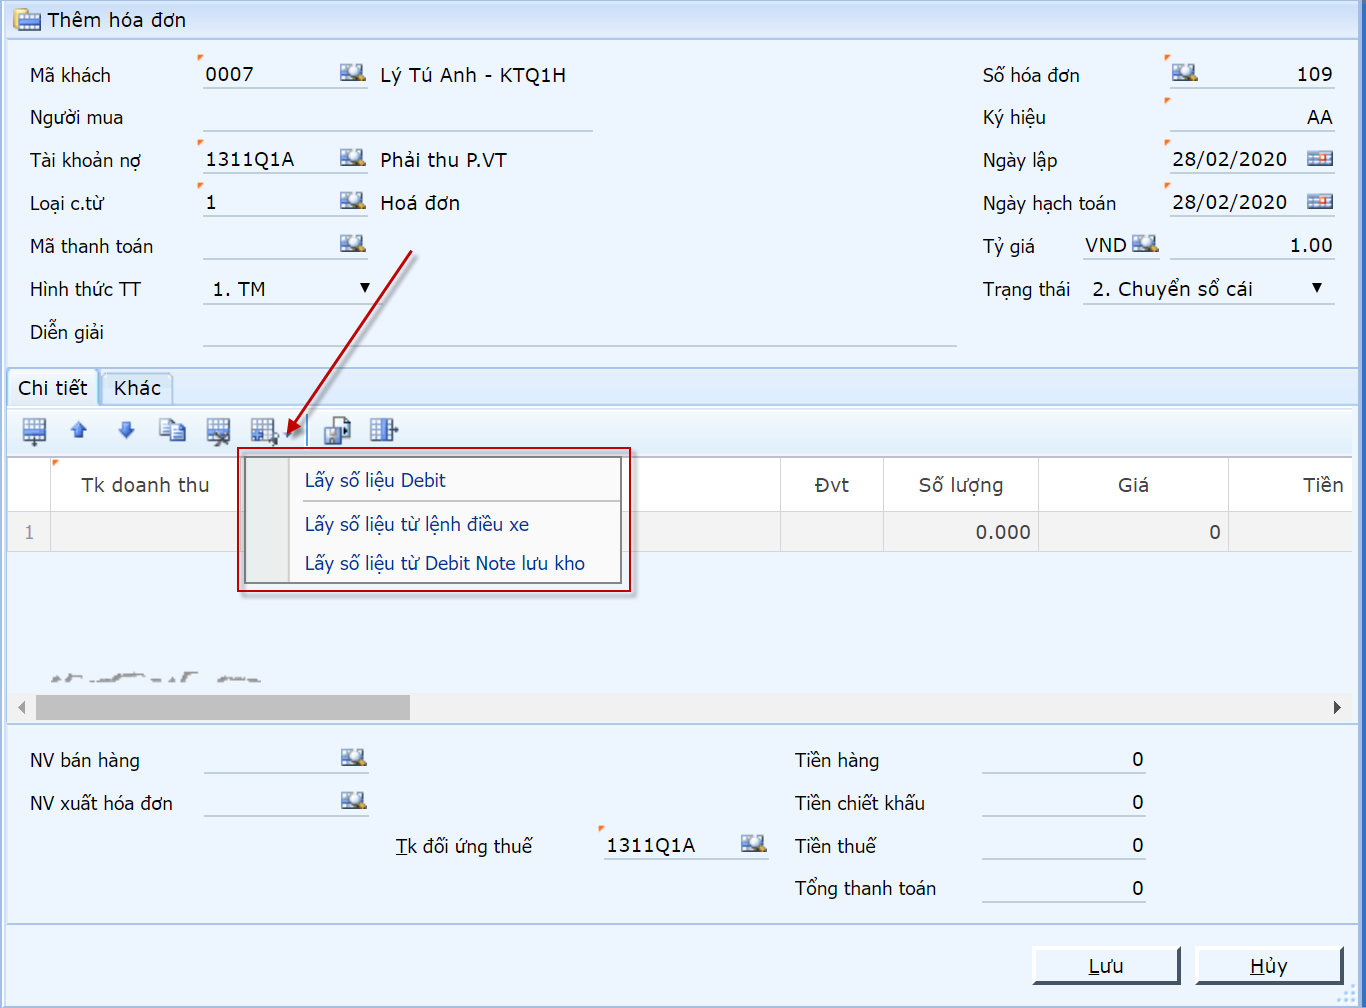This screenshot has width=1366, height=1008.
Task: Select 'Lấy số liệu Debit' menu item
Action: [x=375, y=480]
